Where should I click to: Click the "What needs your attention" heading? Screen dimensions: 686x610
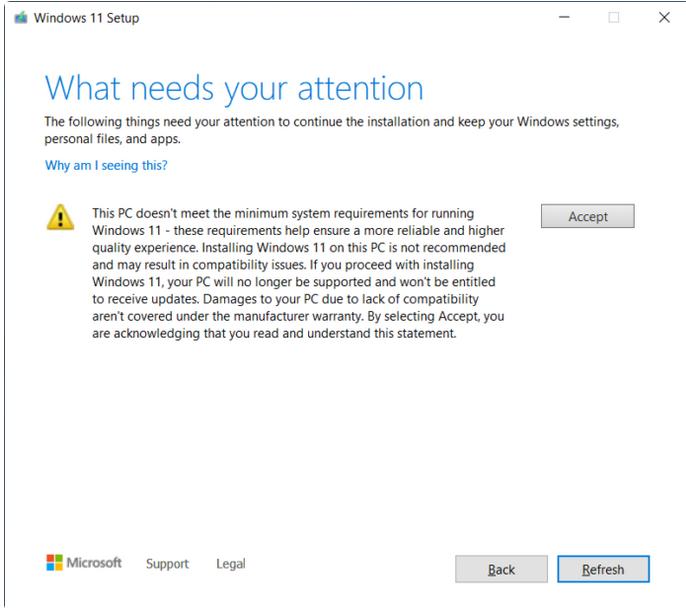234,88
